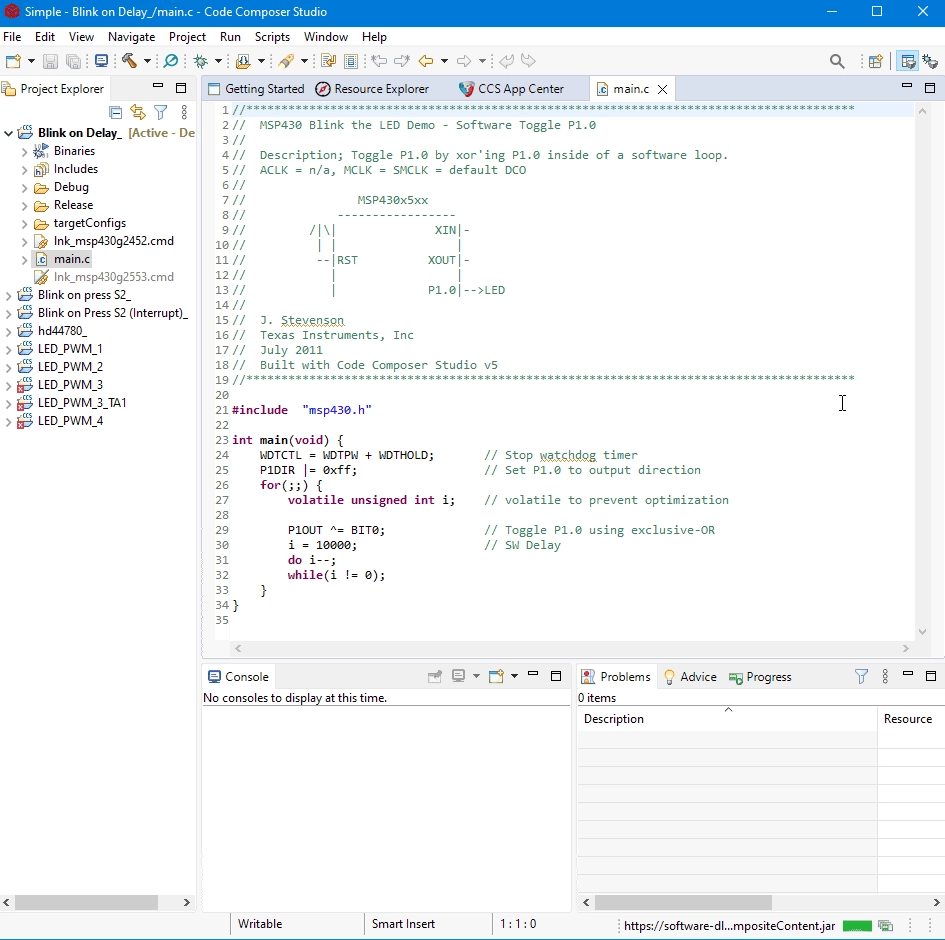945x940 pixels.
Task: Maximize the Project Explorer panel
Action: tap(181, 88)
